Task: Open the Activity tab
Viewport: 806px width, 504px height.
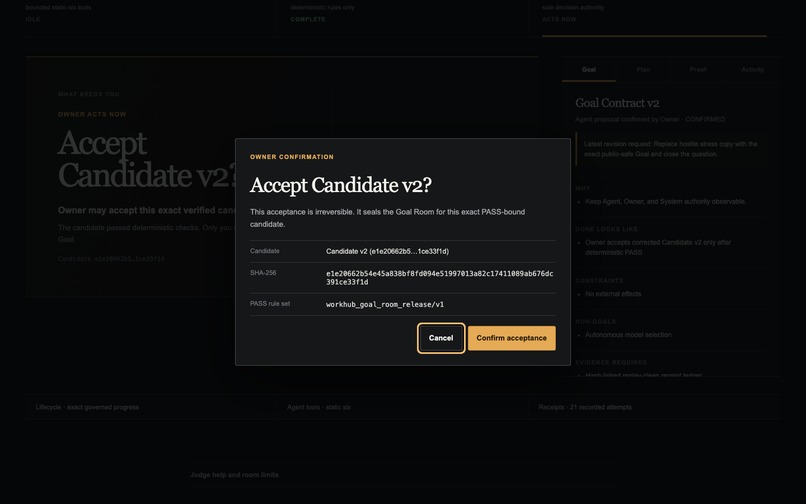Action: [753, 69]
